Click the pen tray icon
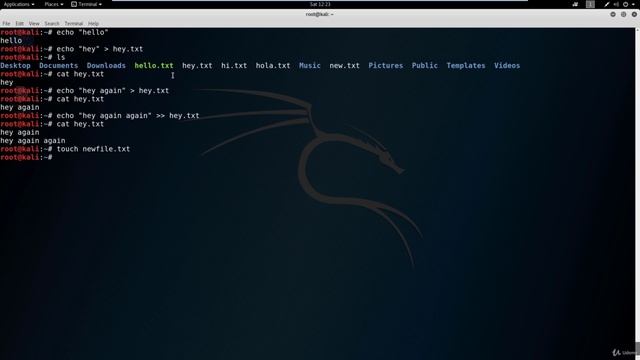The image size is (640, 360). point(607,4)
